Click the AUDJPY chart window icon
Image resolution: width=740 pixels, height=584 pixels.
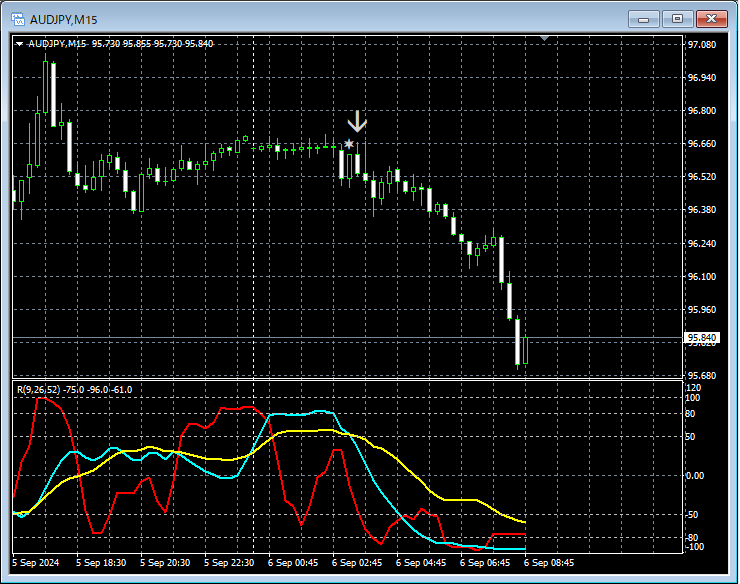pyautogui.click(x=18, y=18)
